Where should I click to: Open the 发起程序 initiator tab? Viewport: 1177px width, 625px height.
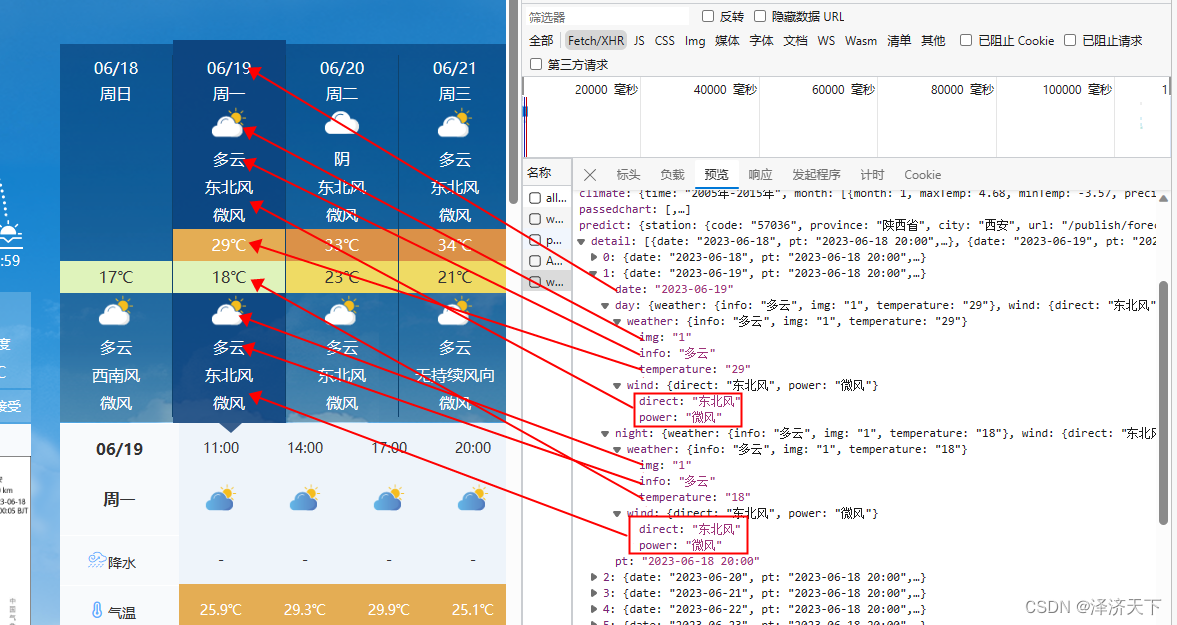point(816,175)
